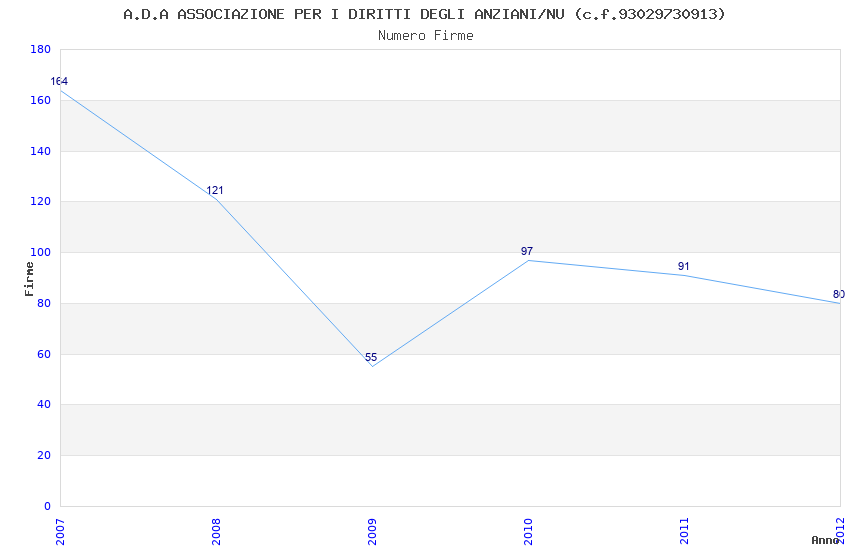Image resolution: width=850 pixels, height=550 pixels.
Task: Click the x-axis year 2010
Action: pyautogui.click(x=529, y=532)
